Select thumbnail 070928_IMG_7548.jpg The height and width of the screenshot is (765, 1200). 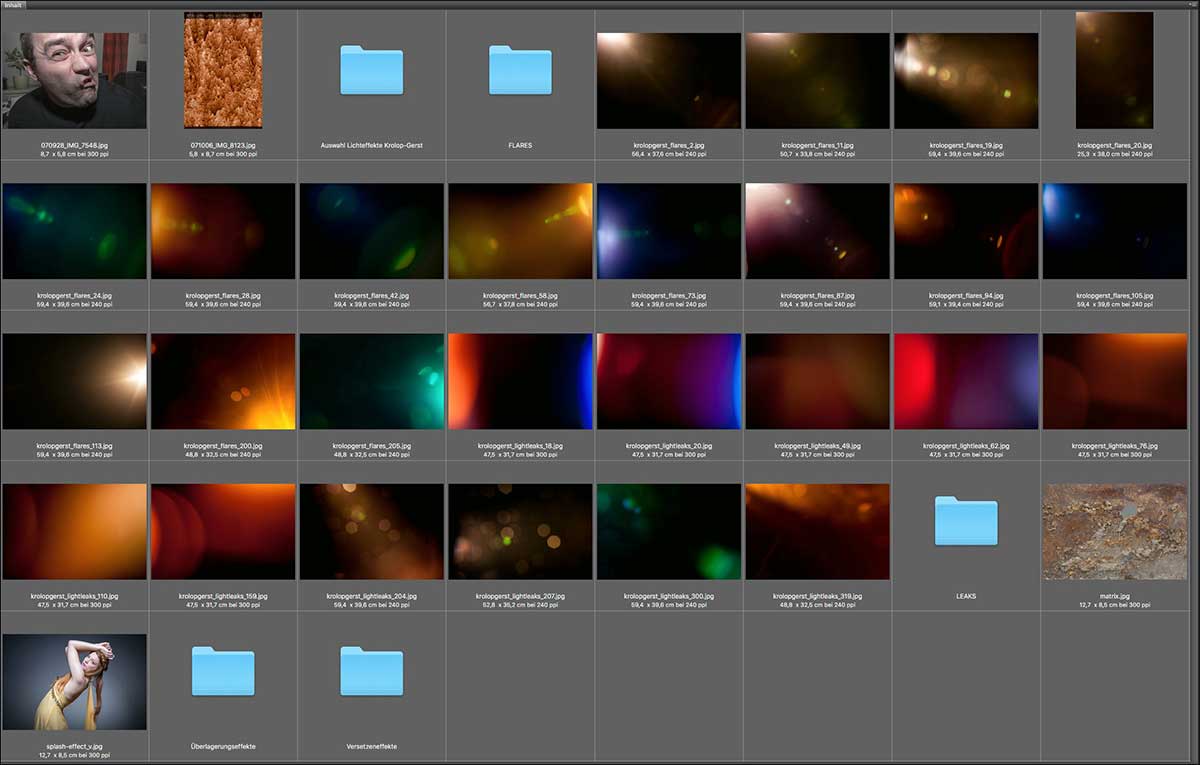[x=74, y=80]
